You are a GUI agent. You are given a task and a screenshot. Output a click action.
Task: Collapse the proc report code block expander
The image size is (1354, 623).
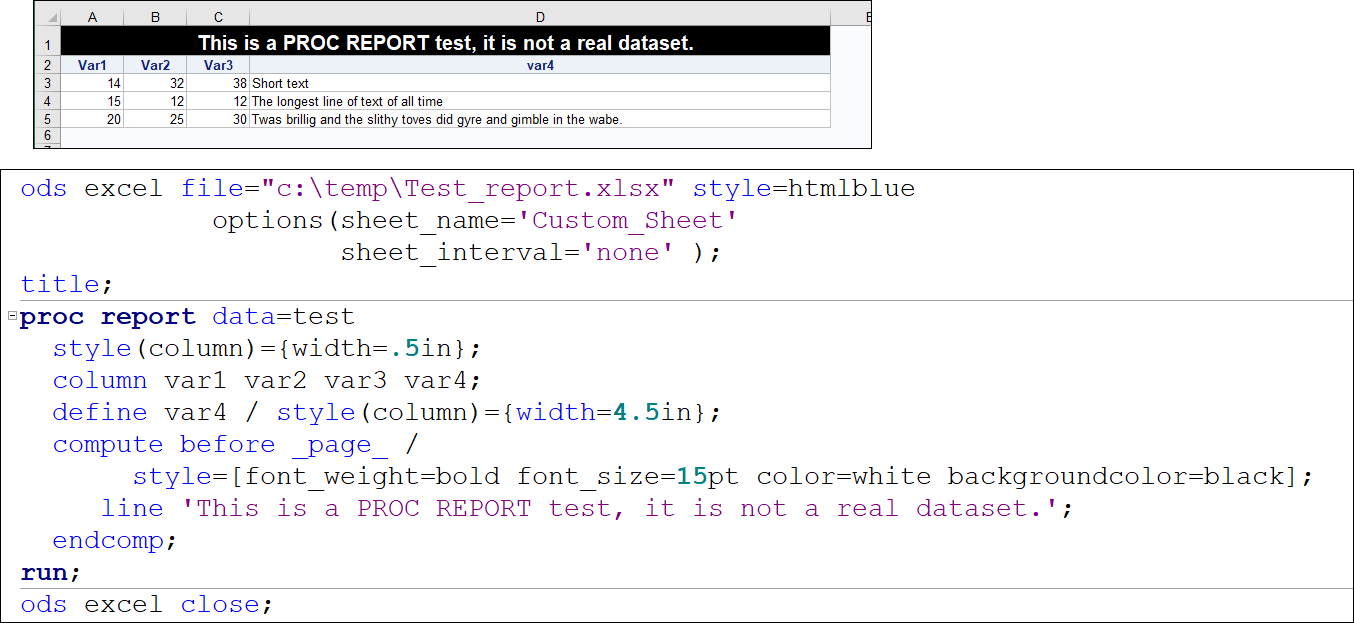click(x=9, y=316)
